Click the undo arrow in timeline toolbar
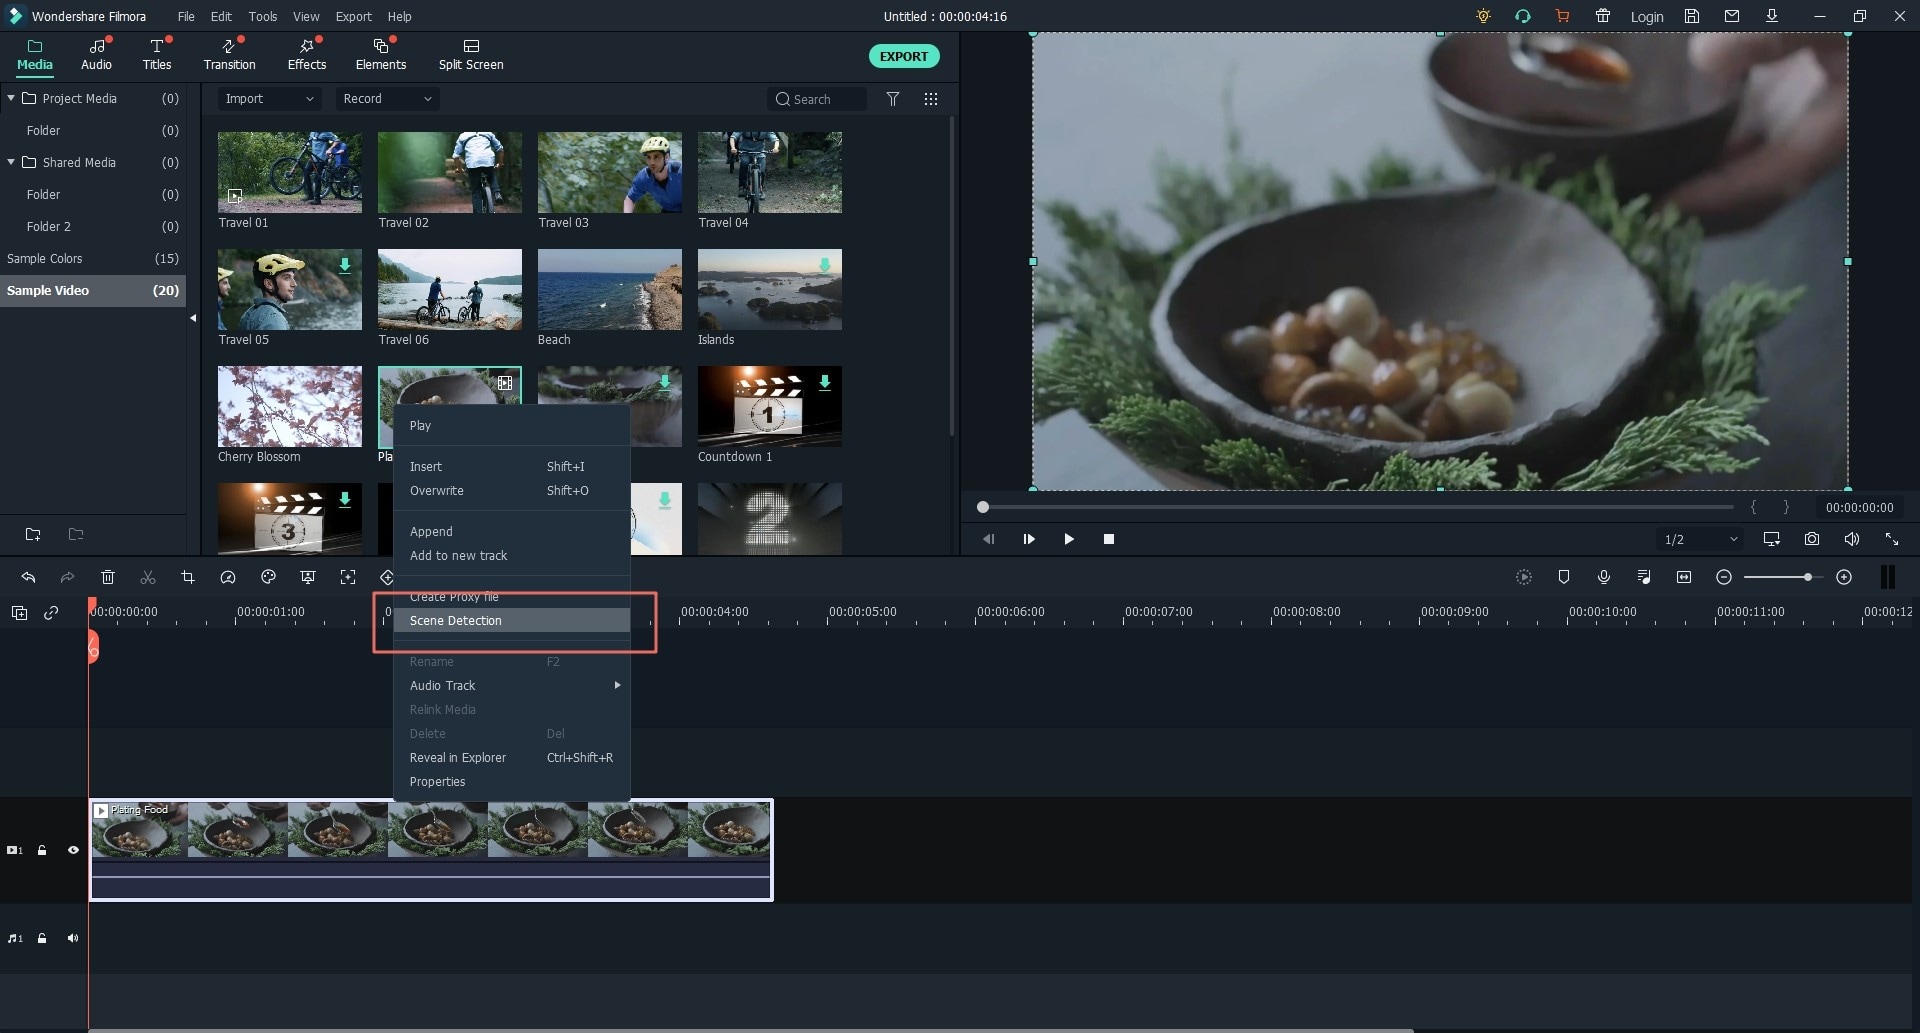The width and height of the screenshot is (1920, 1033). (x=28, y=577)
